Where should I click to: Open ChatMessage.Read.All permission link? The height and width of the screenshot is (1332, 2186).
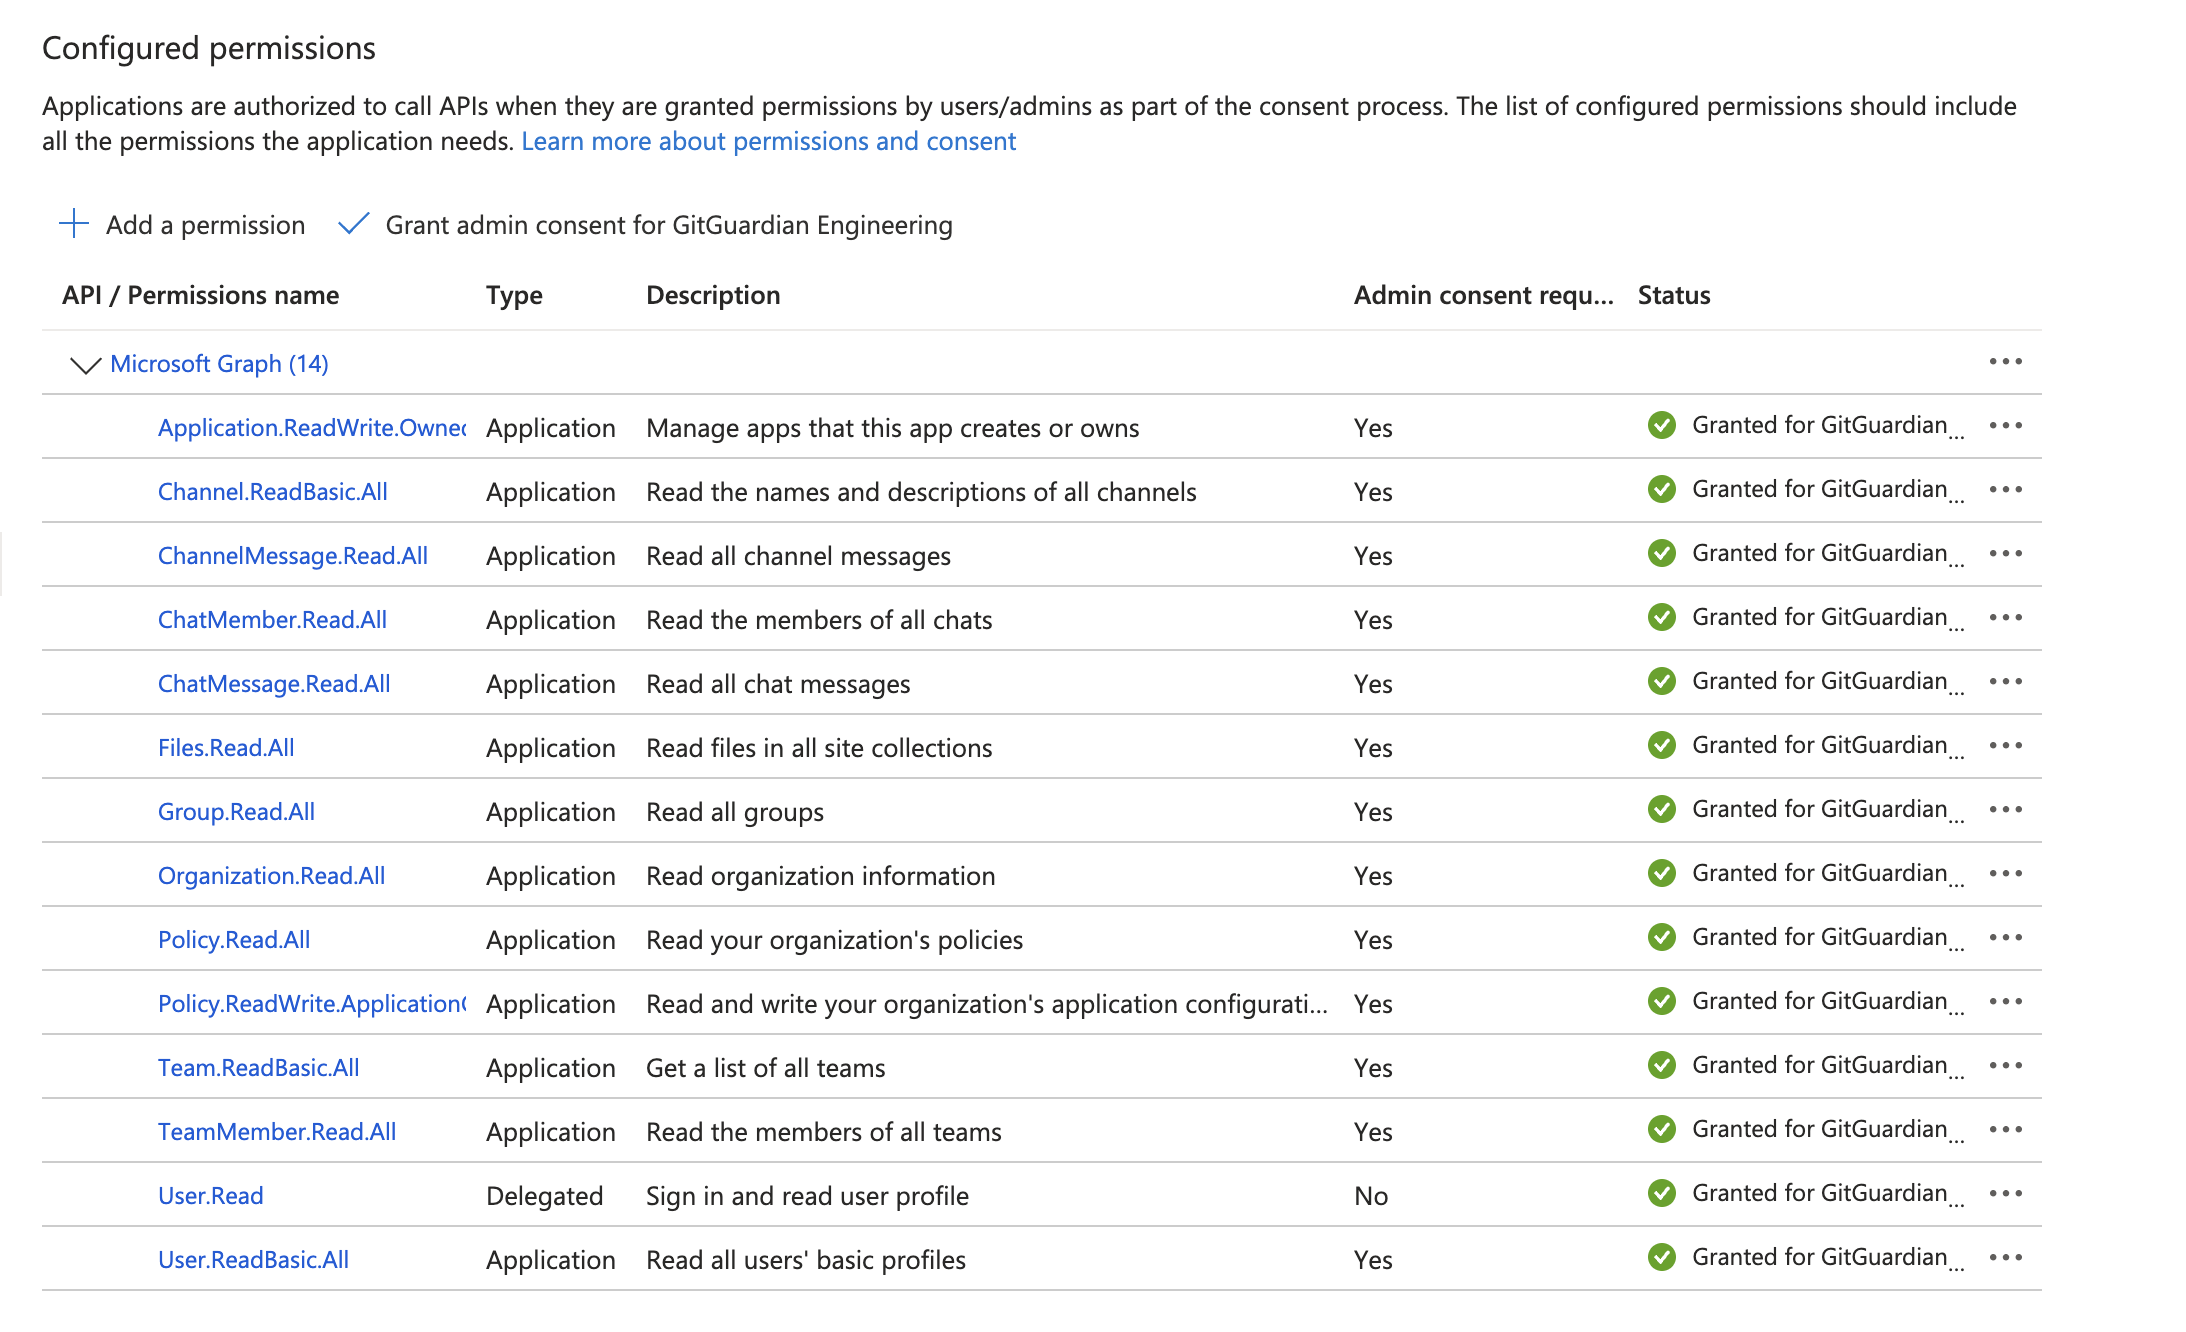coord(274,684)
